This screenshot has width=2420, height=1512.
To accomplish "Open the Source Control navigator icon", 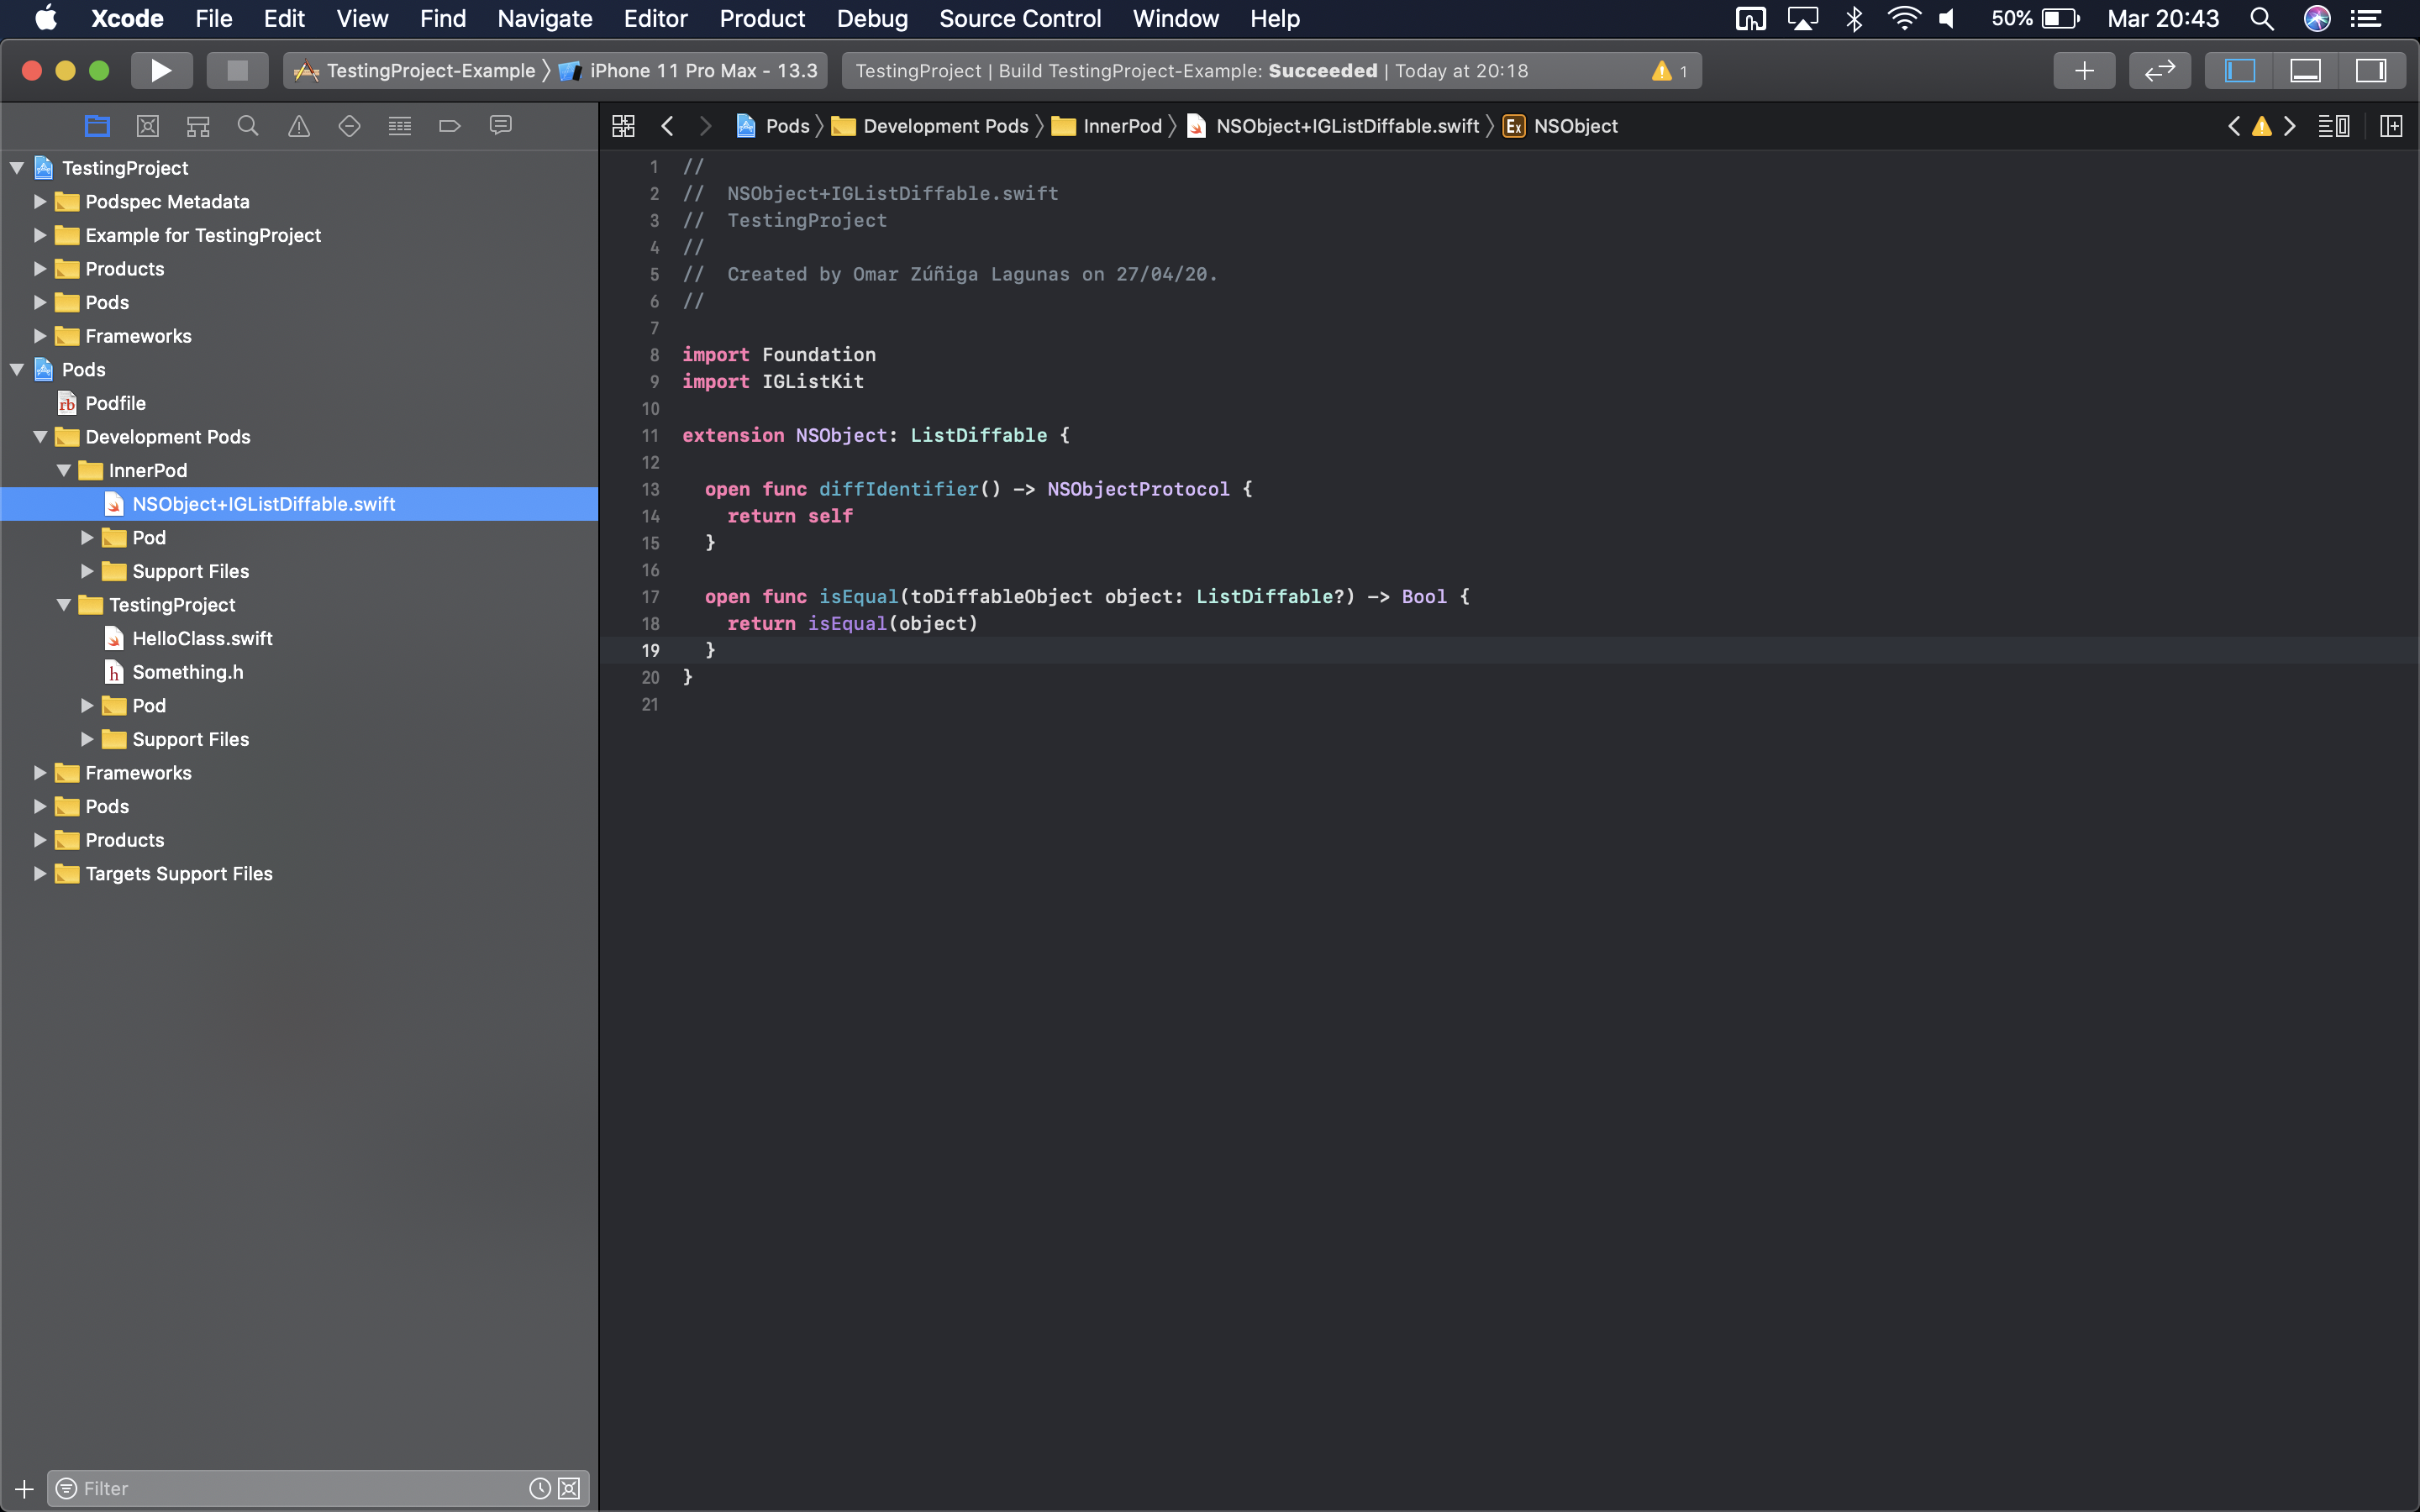I will (148, 126).
